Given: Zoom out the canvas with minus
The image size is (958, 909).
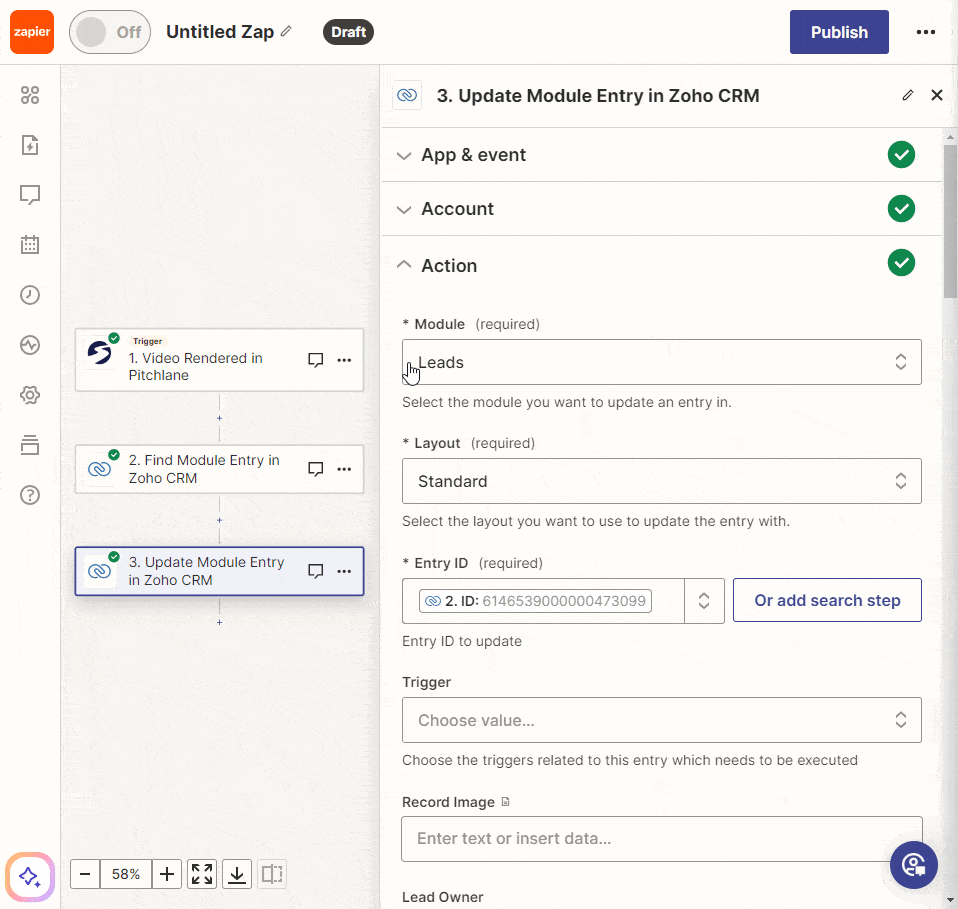Looking at the screenshot, I should 85,874.
